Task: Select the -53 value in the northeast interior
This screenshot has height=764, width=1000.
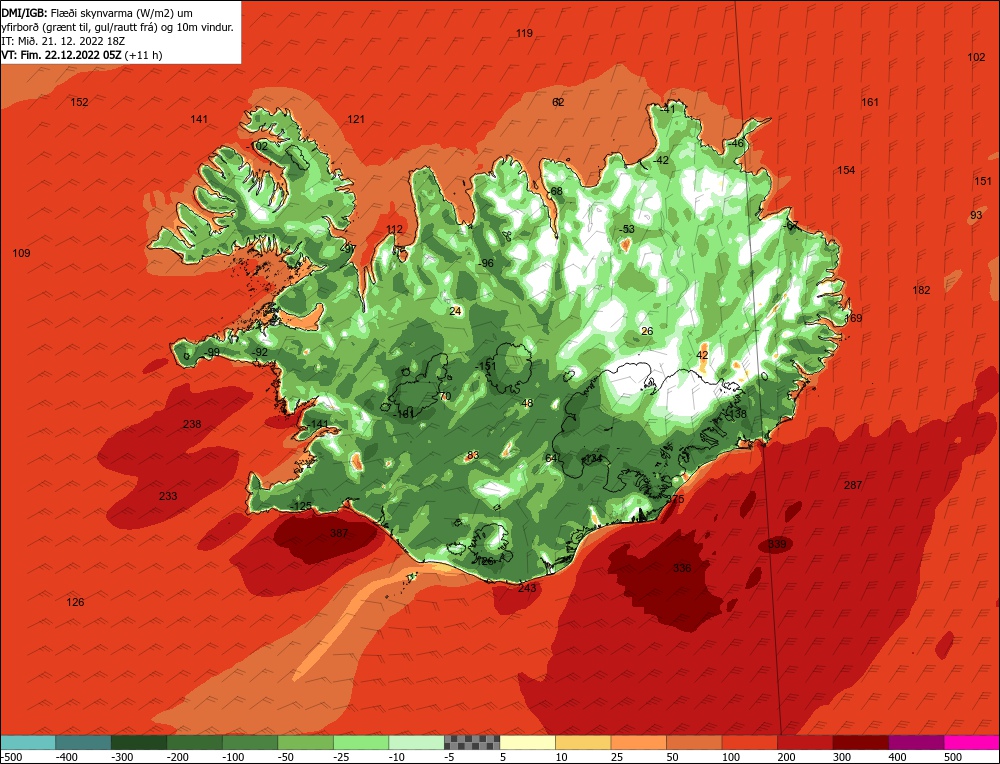Action: (628, 229)
